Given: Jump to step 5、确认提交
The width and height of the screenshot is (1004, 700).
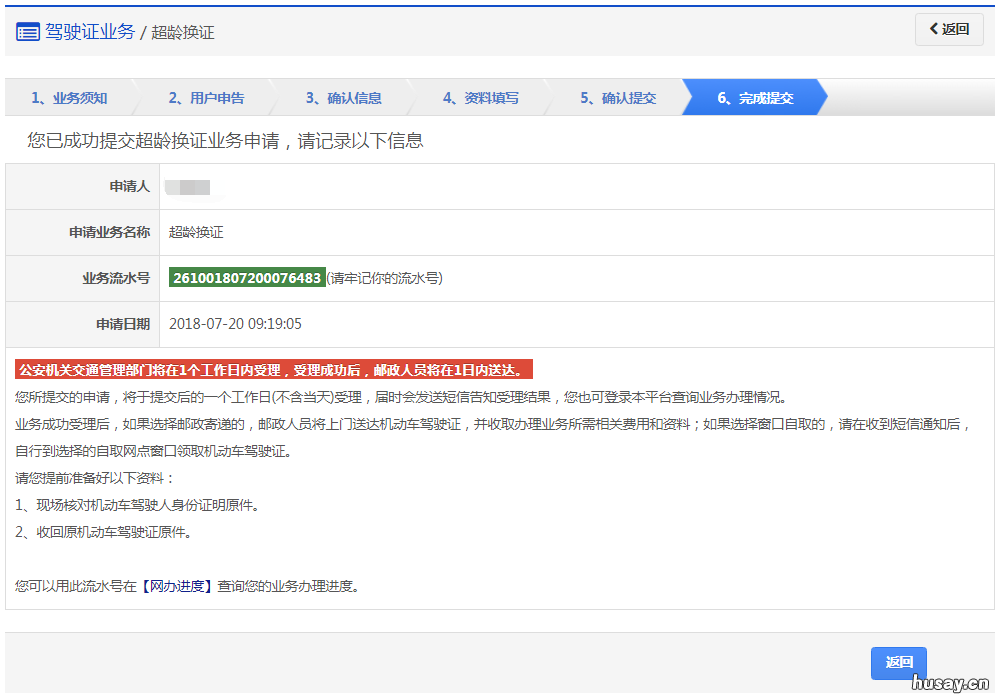Looking at the screenshot, I should click(618, 98).
